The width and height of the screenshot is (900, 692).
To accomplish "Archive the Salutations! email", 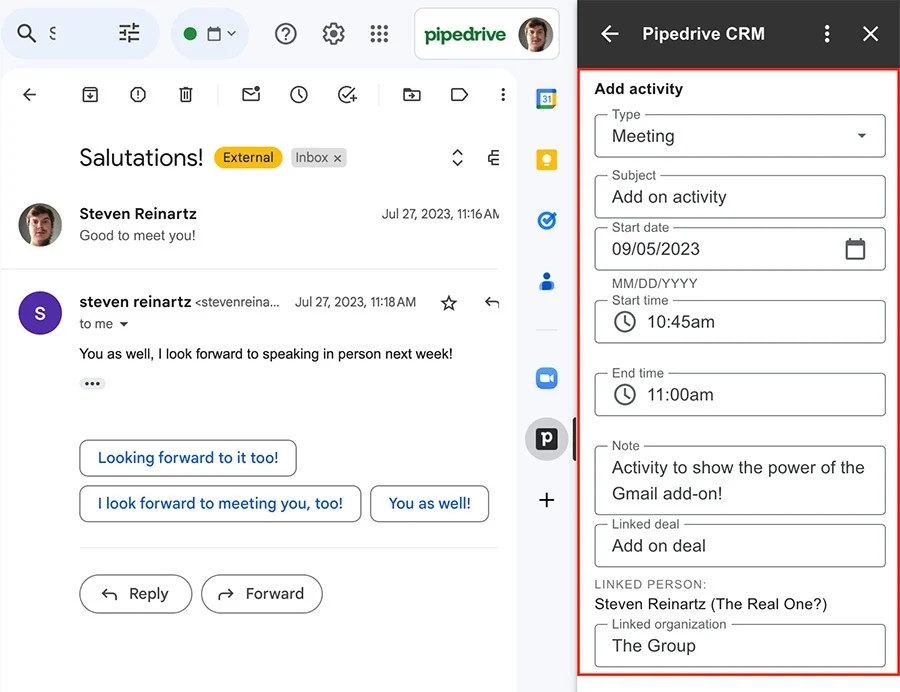I will [x=90, y=94].
